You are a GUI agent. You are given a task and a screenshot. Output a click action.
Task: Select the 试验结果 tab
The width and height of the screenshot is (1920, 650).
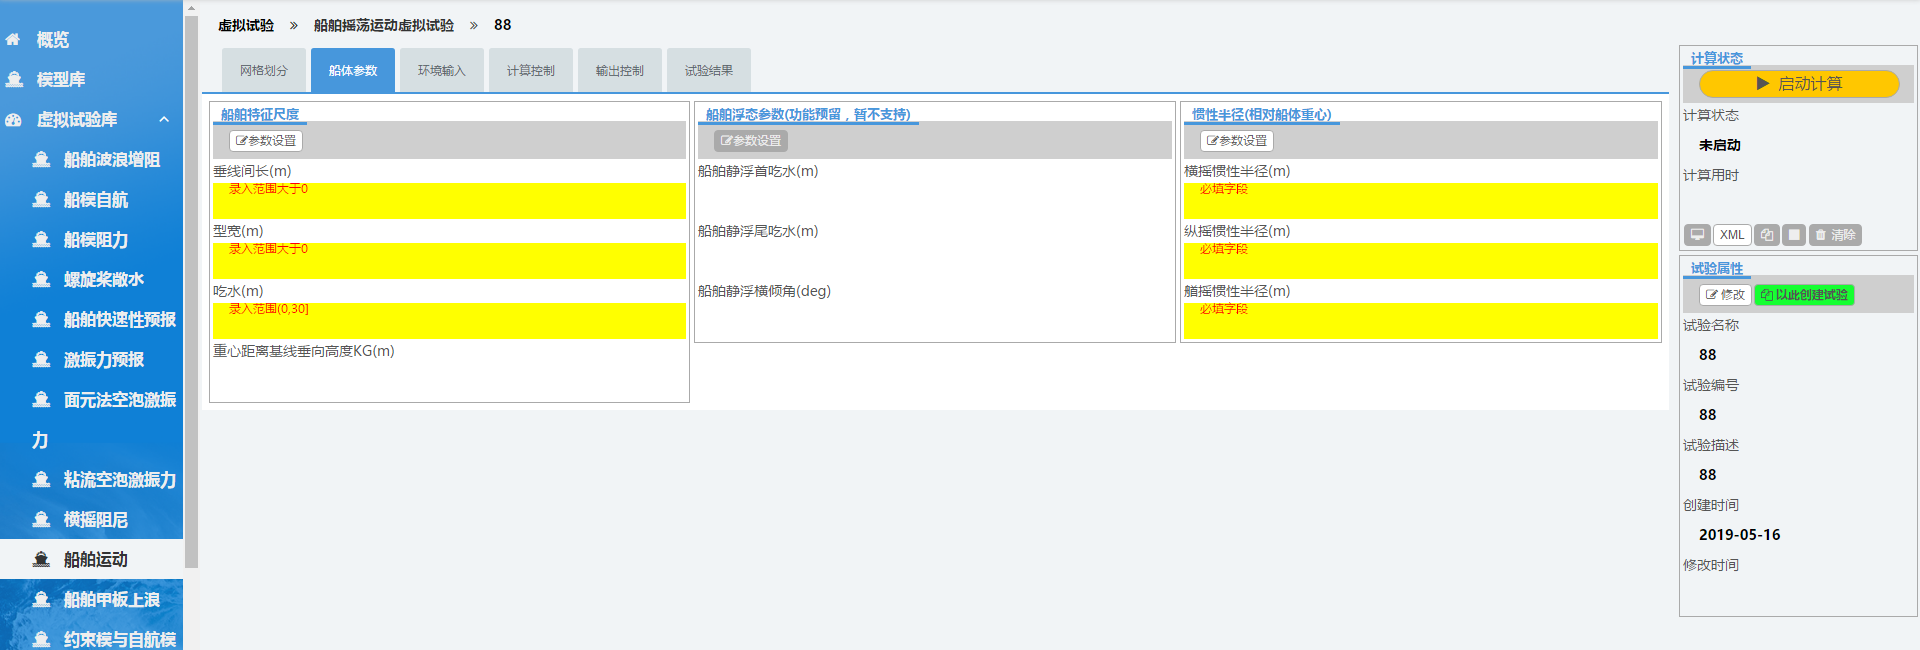pos(709,71)
